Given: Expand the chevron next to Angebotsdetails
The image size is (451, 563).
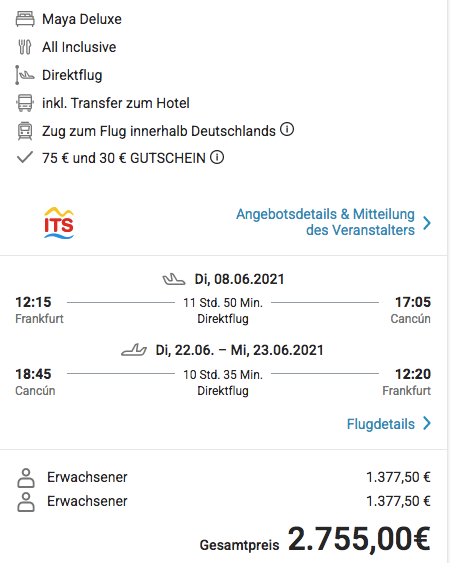Looking at the screenshot, I should (427, 223).
